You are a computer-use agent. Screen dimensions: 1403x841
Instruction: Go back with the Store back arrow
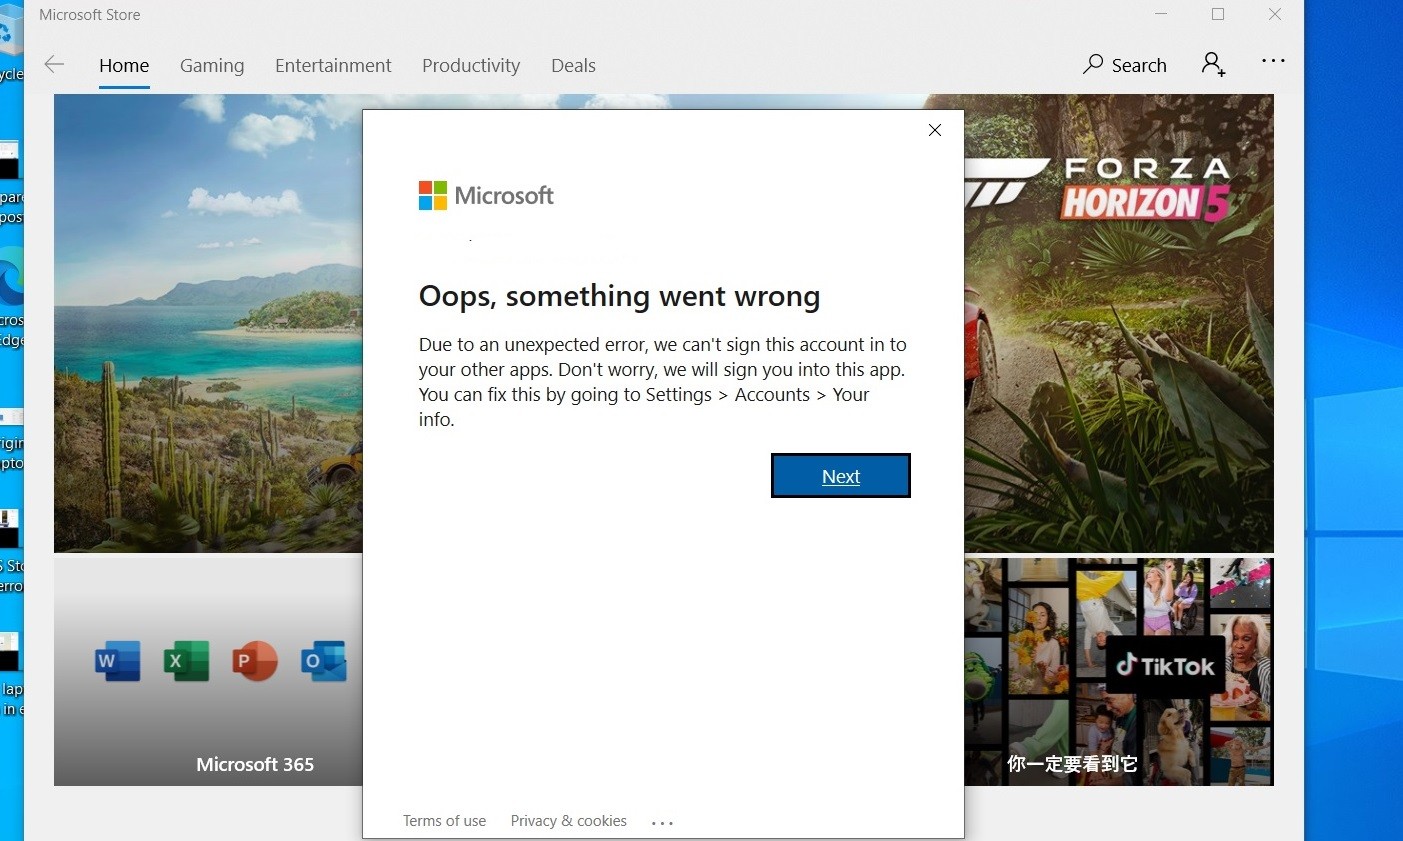pos(54,65)
